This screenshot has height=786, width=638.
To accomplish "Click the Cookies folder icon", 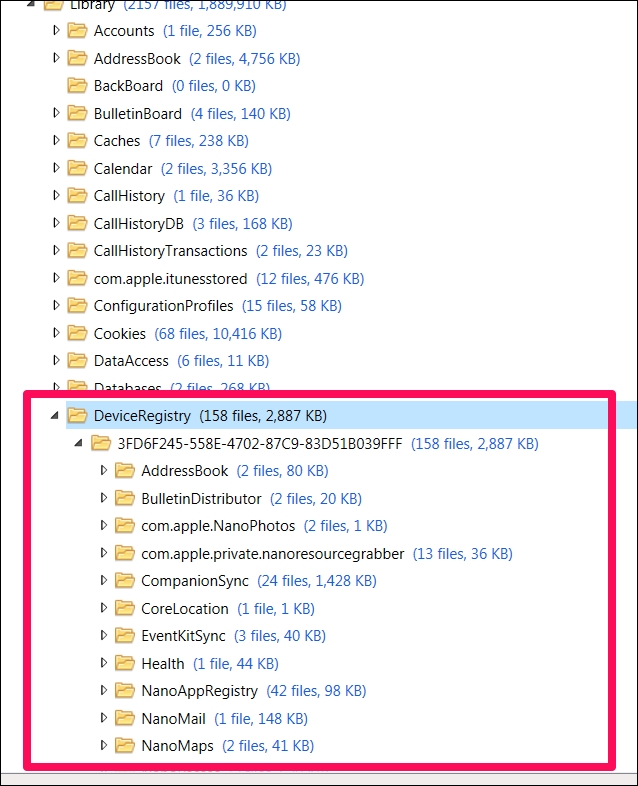I will click(77, 333).
